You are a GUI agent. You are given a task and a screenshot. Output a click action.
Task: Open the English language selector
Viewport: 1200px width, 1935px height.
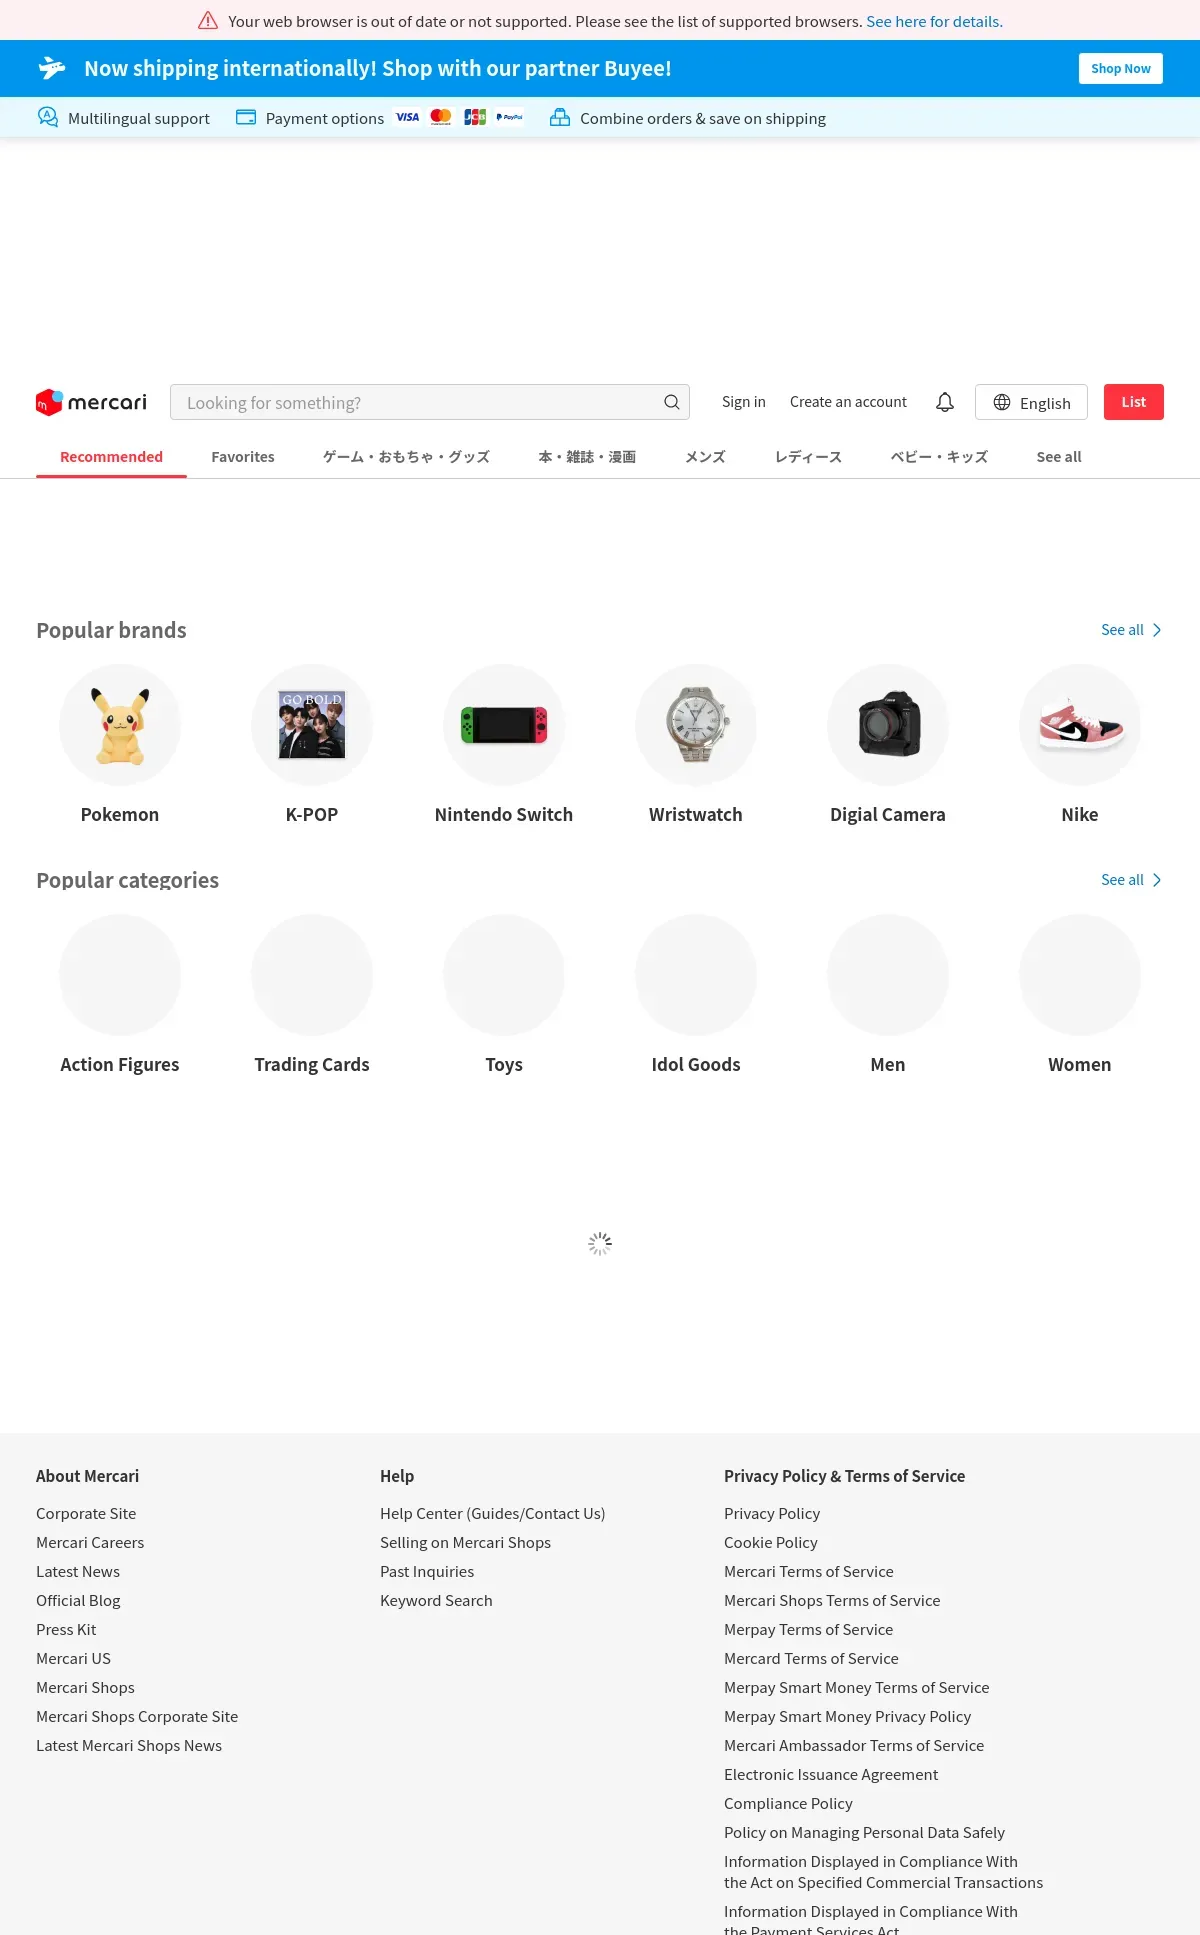1031,402
